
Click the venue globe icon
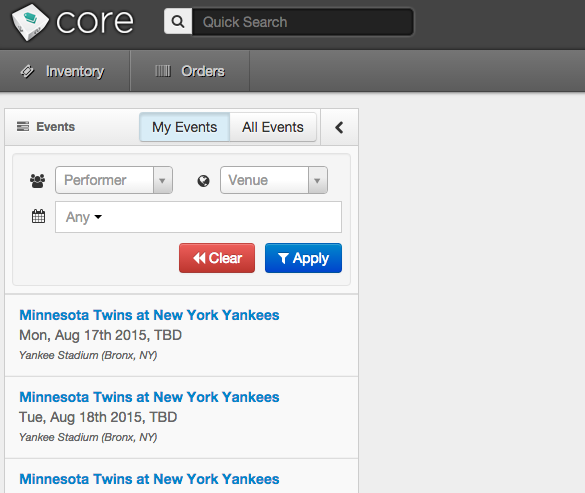[203, 181]
